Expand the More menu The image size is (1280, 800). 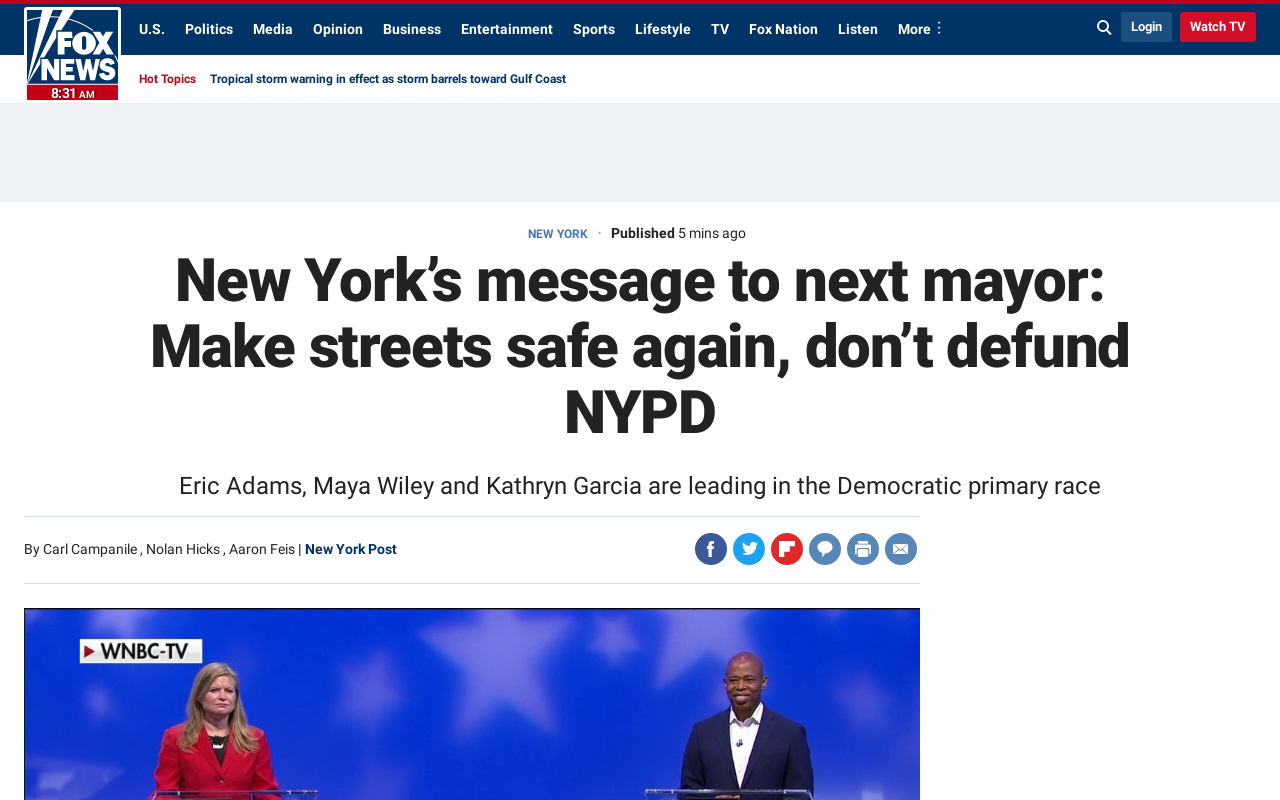(x=920, y=29)
